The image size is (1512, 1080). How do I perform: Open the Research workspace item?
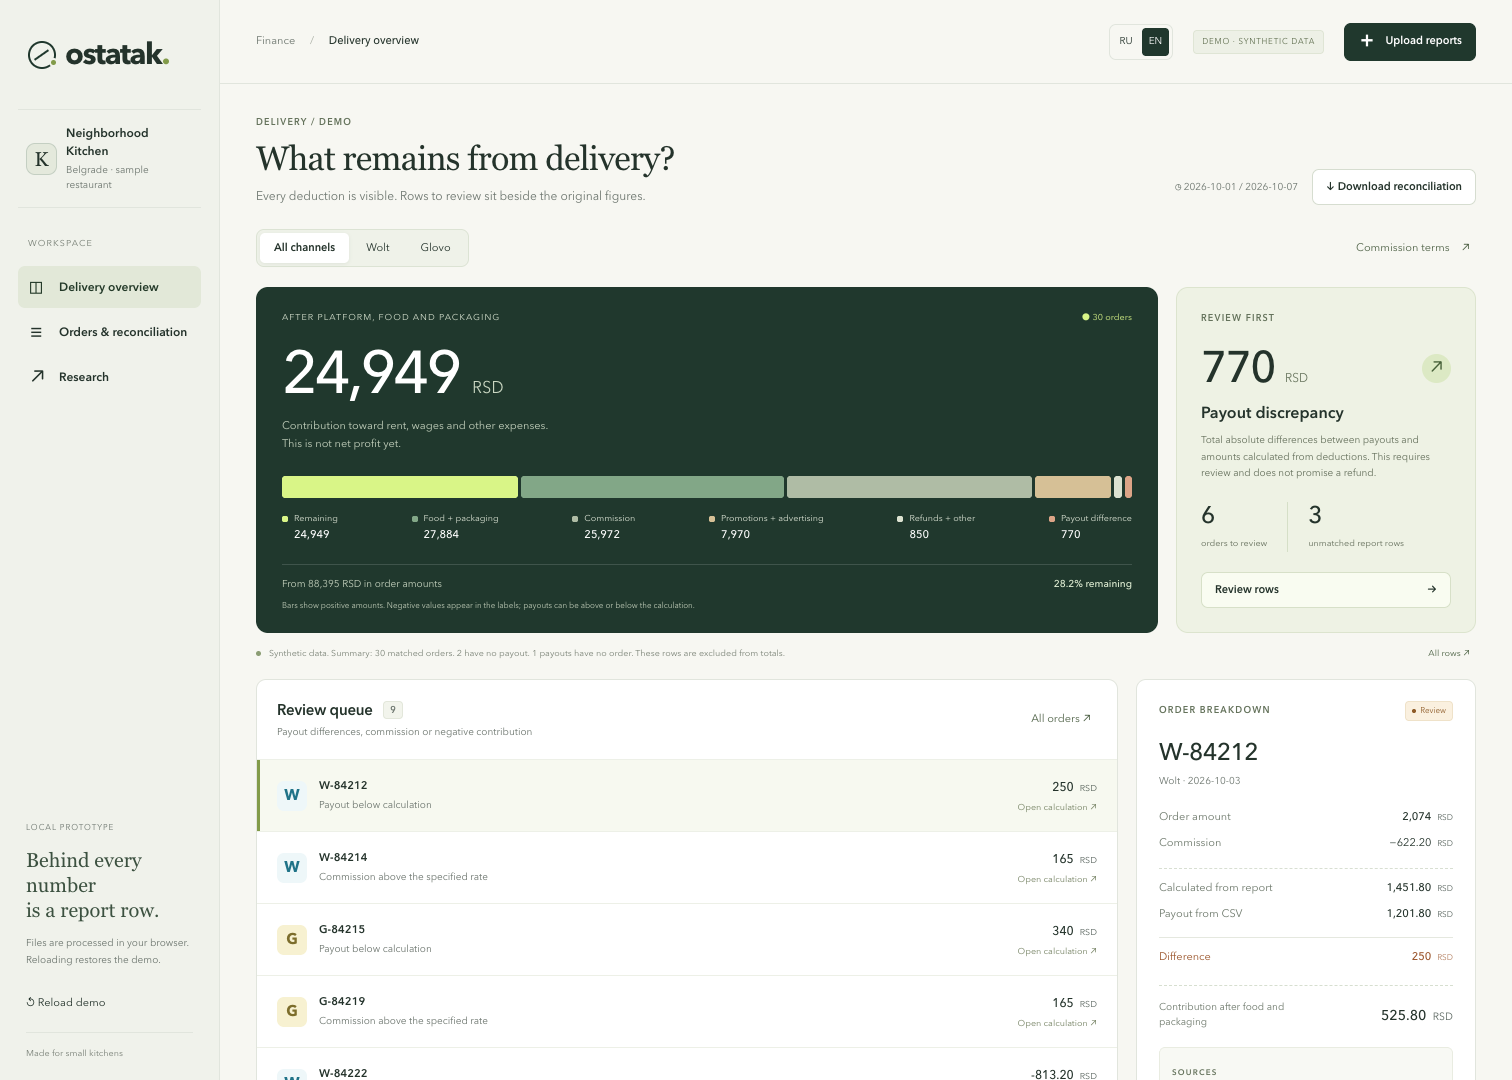click(x=109, y=377)
